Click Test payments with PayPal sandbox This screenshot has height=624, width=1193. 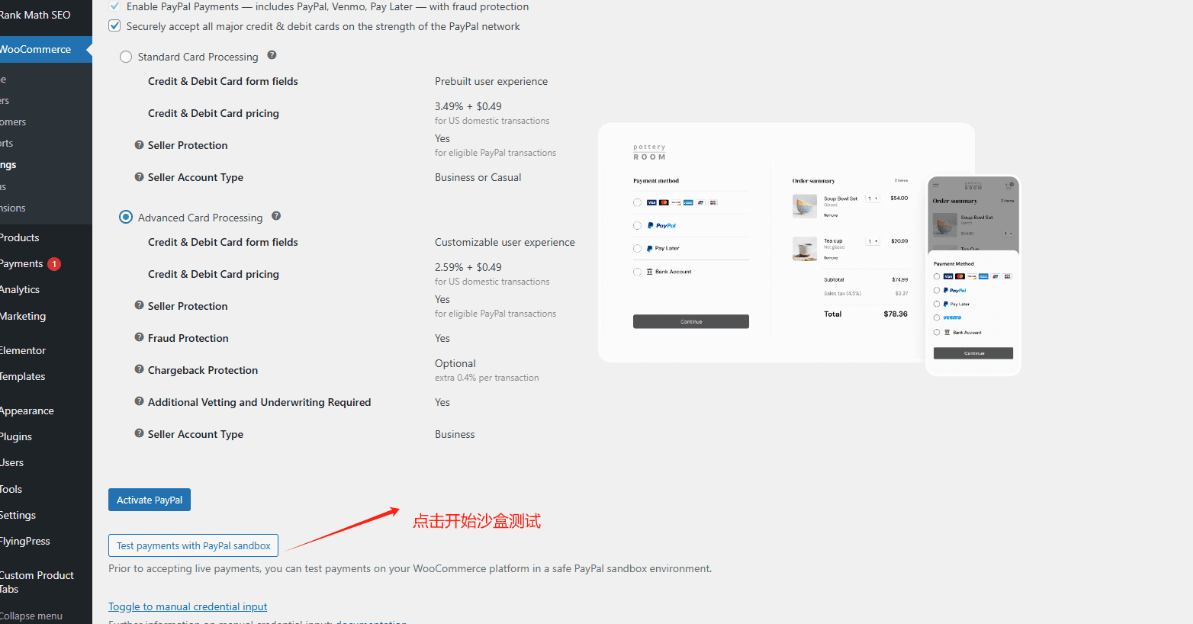click(193, 545)
